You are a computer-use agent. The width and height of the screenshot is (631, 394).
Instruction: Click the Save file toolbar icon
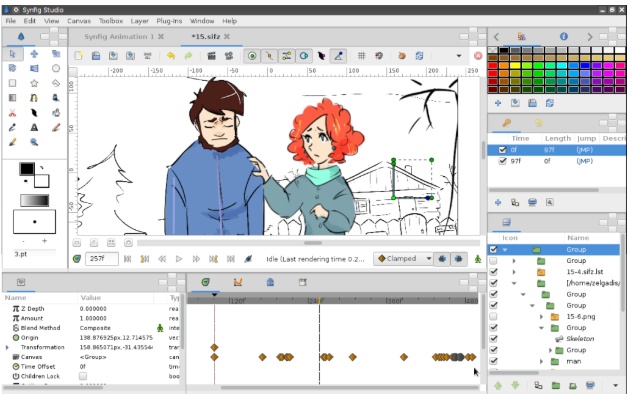click(113, 56)
